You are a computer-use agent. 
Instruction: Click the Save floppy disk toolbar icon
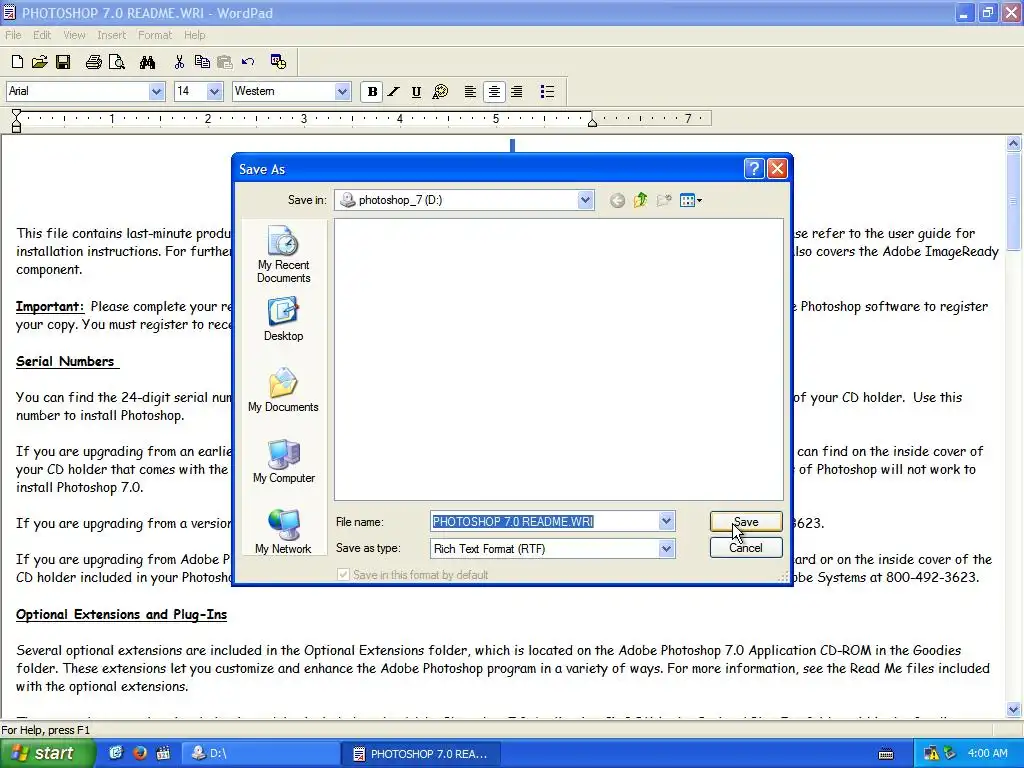click(x=63, y=62)
